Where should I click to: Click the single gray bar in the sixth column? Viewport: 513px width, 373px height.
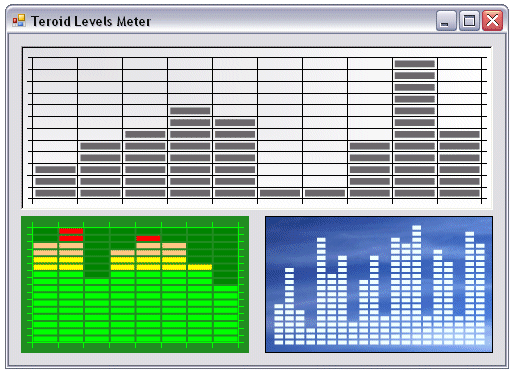point(280,193)
